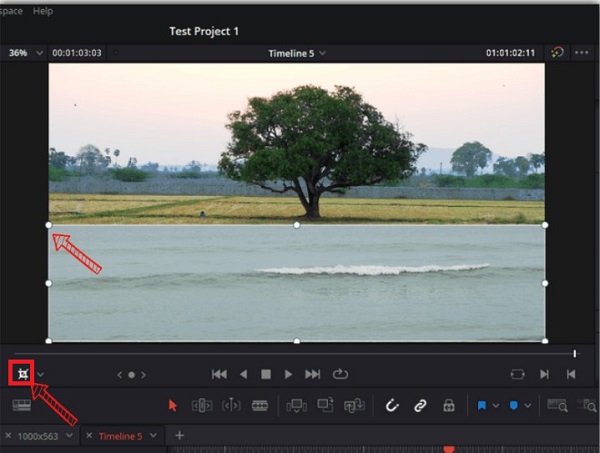The height and width of the screenshot is (453, 600).
Task: Close the 1000x563 timeline tab
Action: (8, 435)
